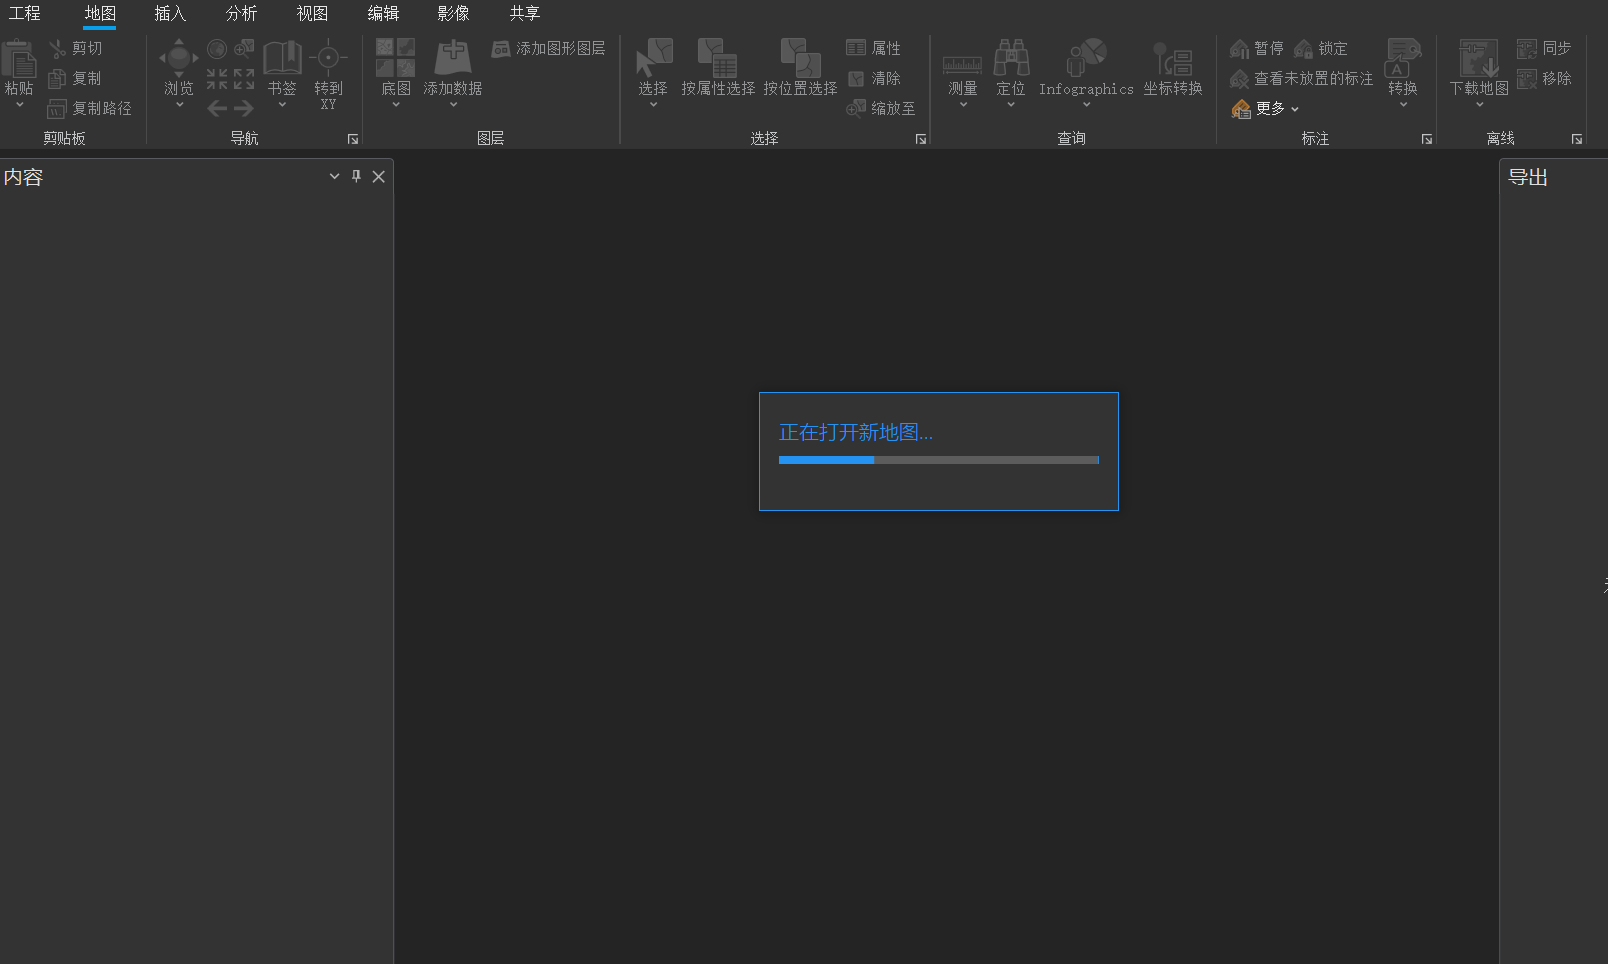1608x964 pixels.
Task: Expand the Basemap (底图) dropdown arrow
Action: tap(396, 104)
